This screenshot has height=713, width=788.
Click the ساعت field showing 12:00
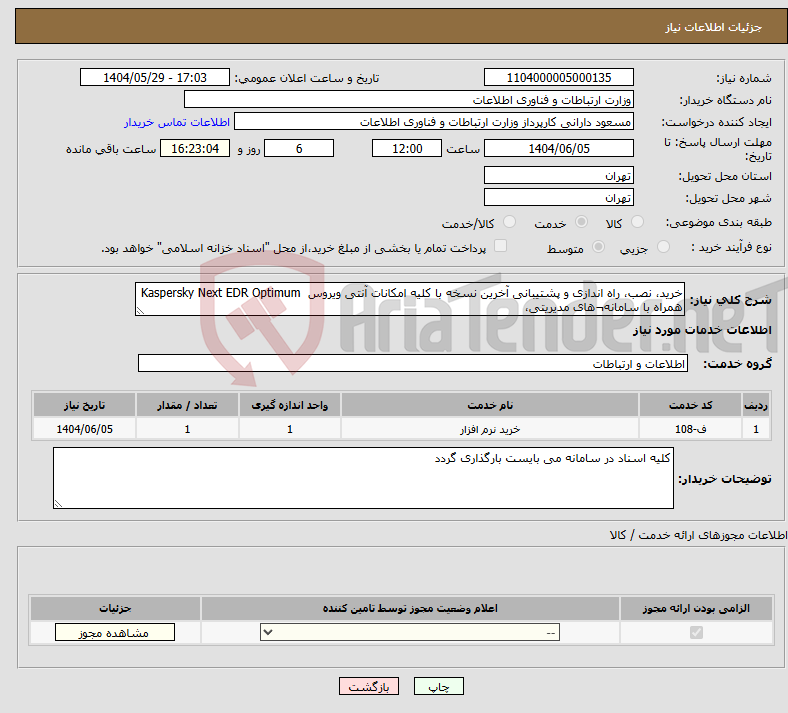[407, 148]
